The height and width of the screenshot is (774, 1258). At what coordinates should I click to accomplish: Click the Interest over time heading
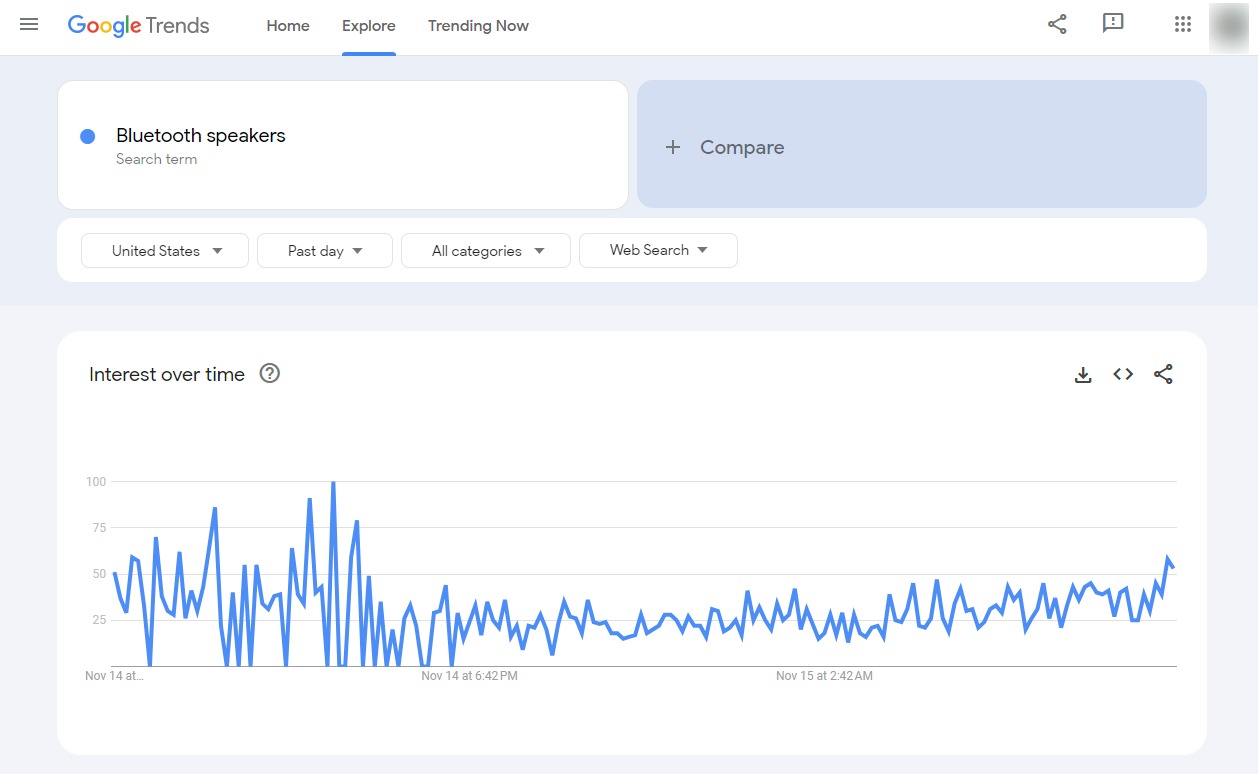[167, 375]
